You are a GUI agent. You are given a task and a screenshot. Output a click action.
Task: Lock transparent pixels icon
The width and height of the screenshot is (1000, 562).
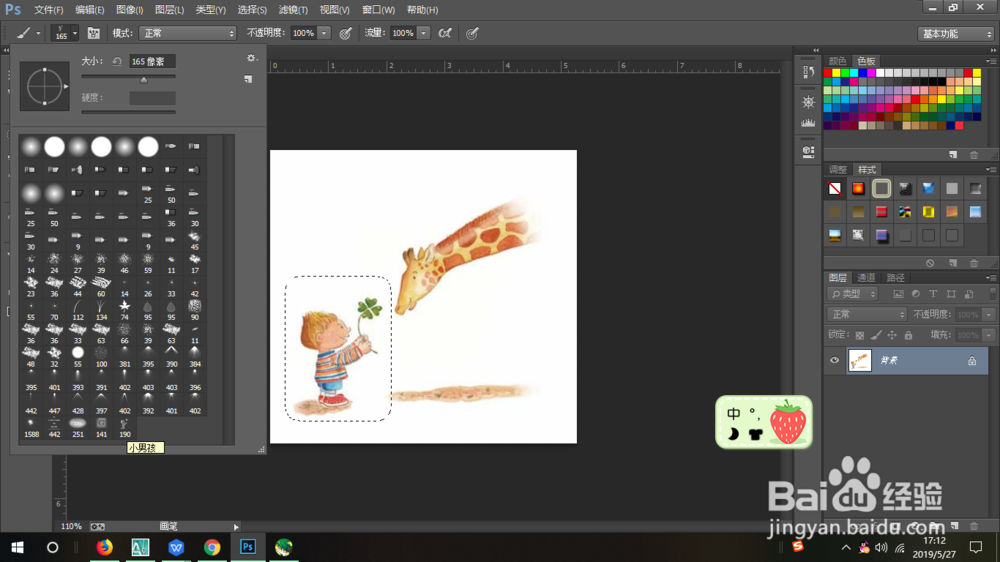860,335
